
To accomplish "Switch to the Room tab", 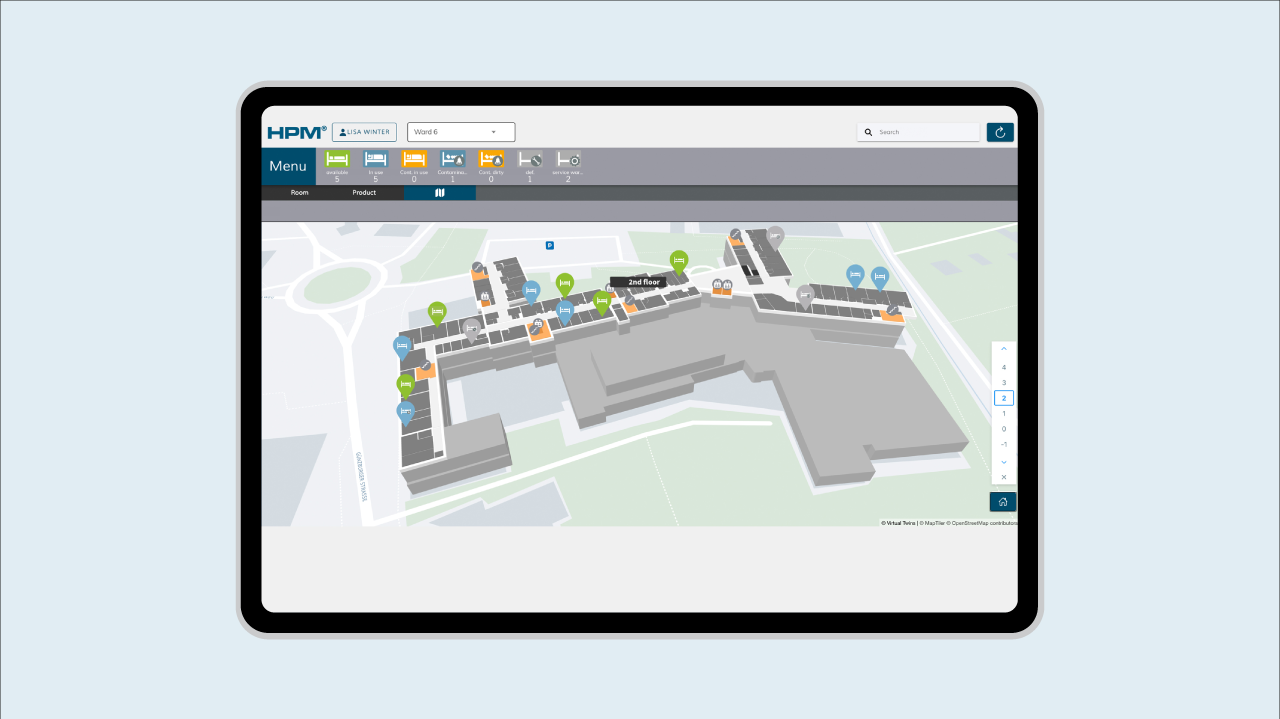I will tap(300, 192).
